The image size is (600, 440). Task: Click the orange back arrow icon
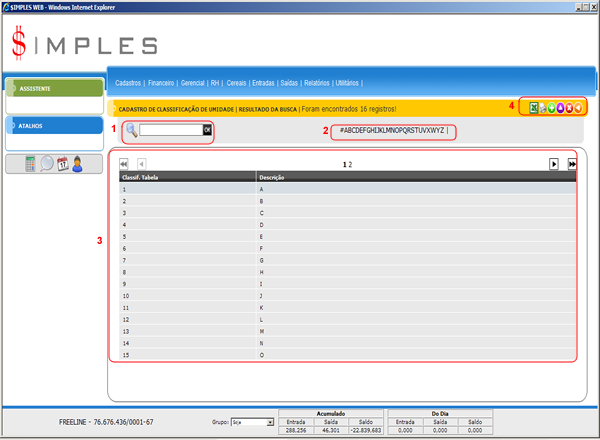coord(580,108)
